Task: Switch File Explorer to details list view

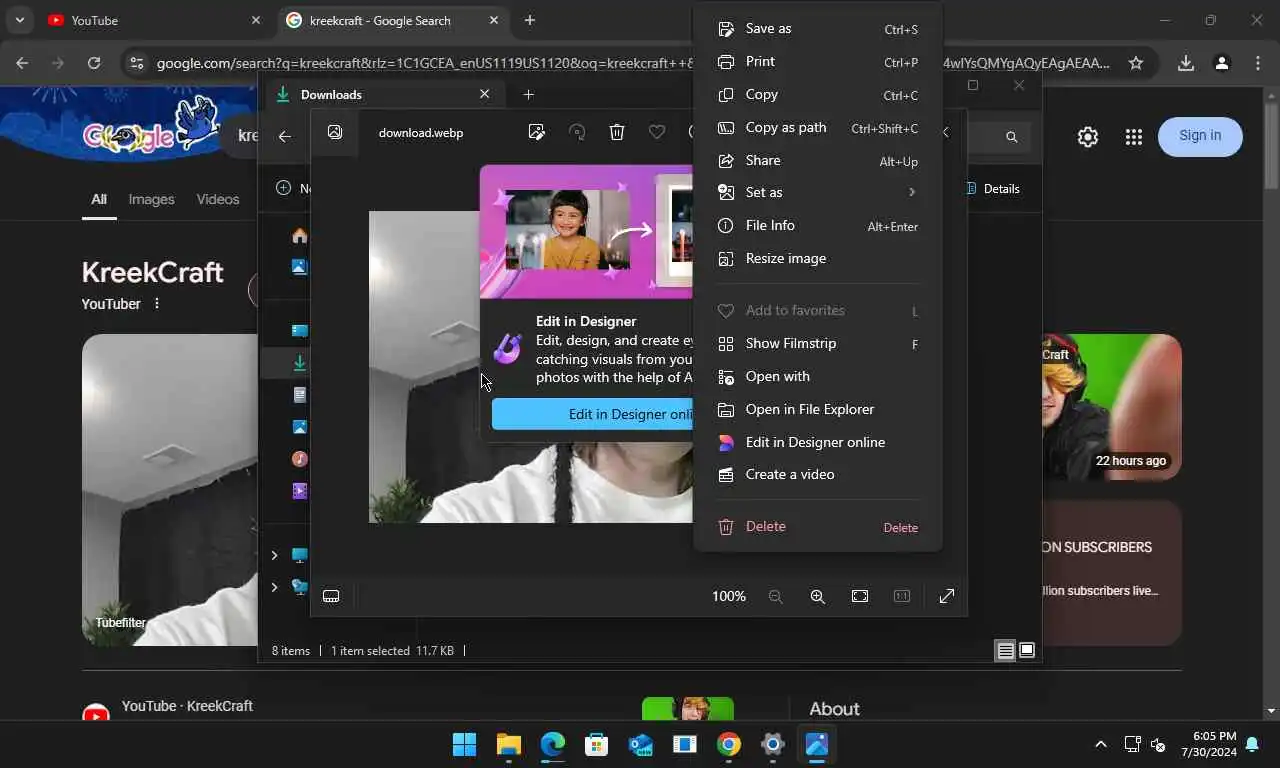Action: [1005, 651]
